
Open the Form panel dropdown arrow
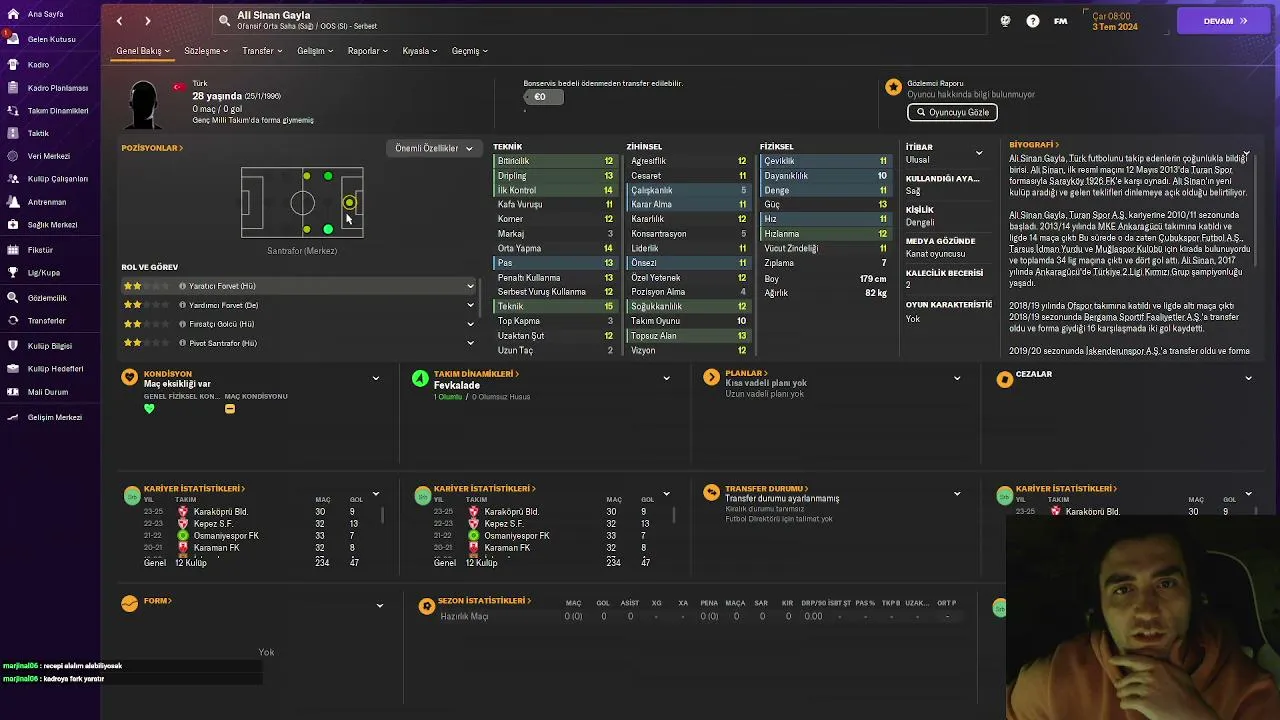point(379,605)
